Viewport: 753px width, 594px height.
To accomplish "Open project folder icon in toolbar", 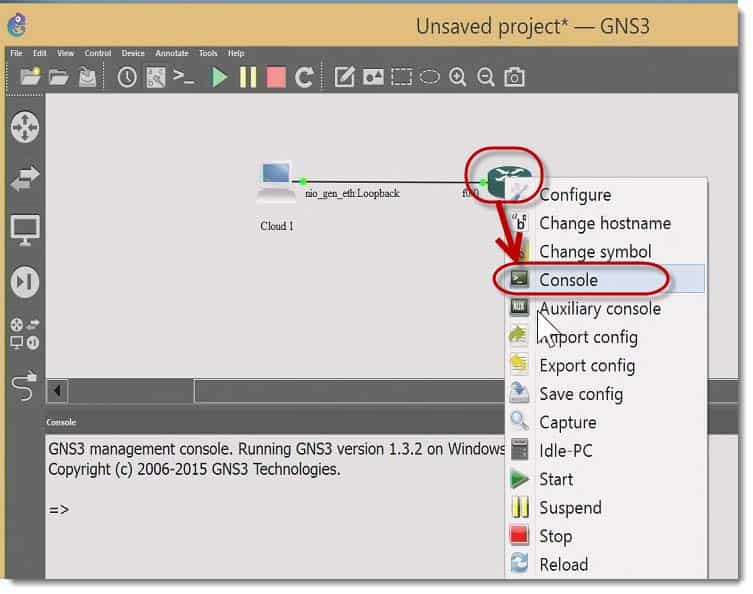I will pyautogui.click(x=59, y=77).
